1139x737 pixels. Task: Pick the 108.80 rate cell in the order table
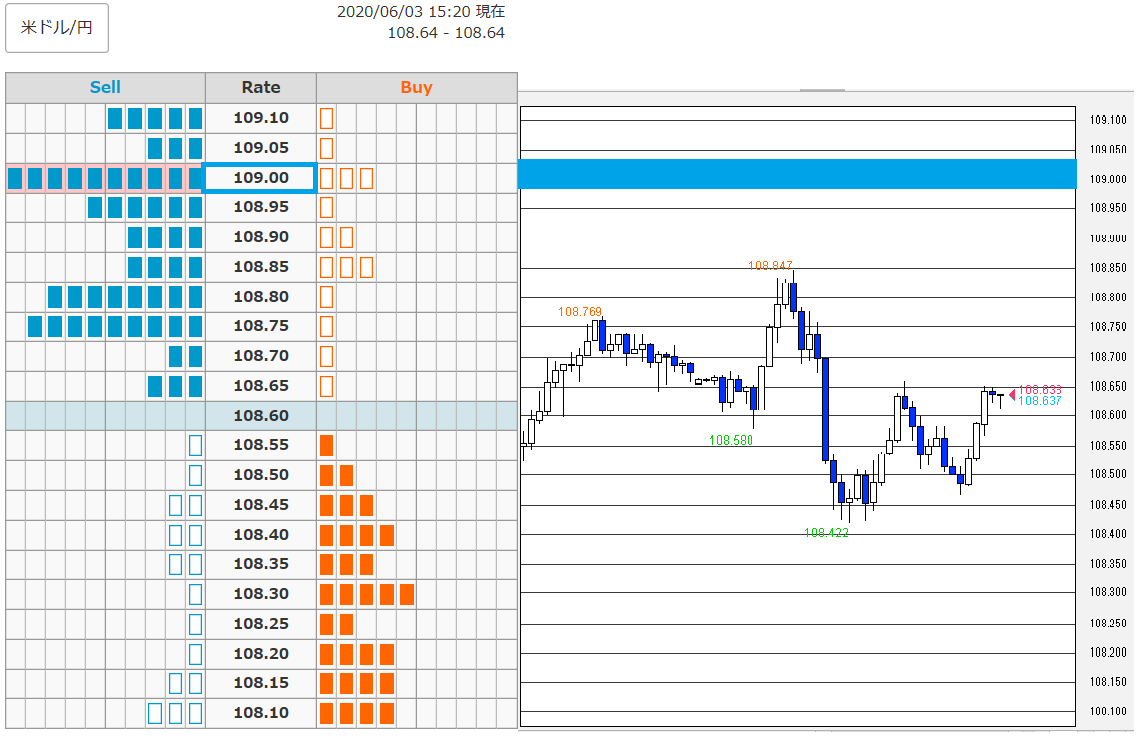click(x=261, y=296)
